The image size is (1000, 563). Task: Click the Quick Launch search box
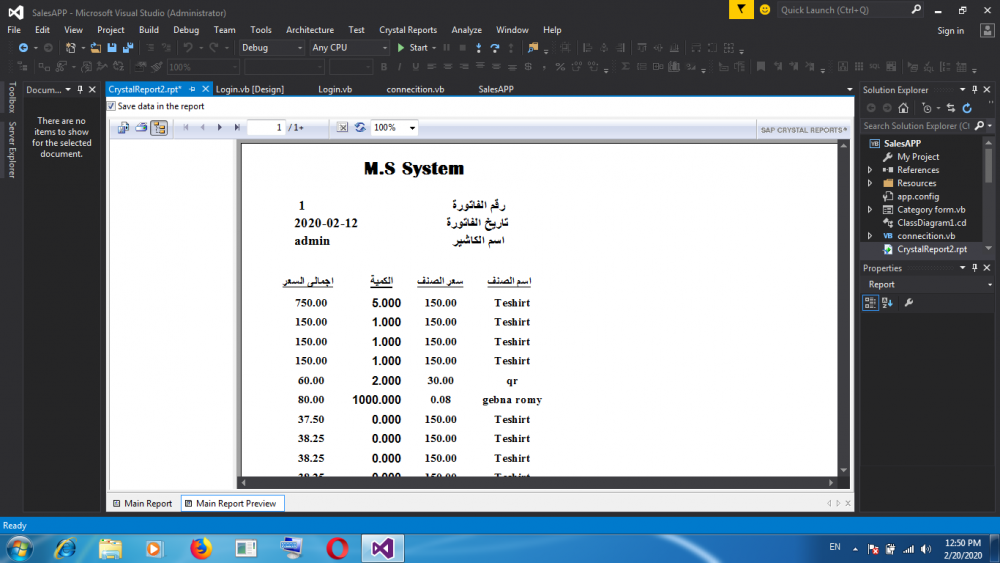[x=850, y=10]
